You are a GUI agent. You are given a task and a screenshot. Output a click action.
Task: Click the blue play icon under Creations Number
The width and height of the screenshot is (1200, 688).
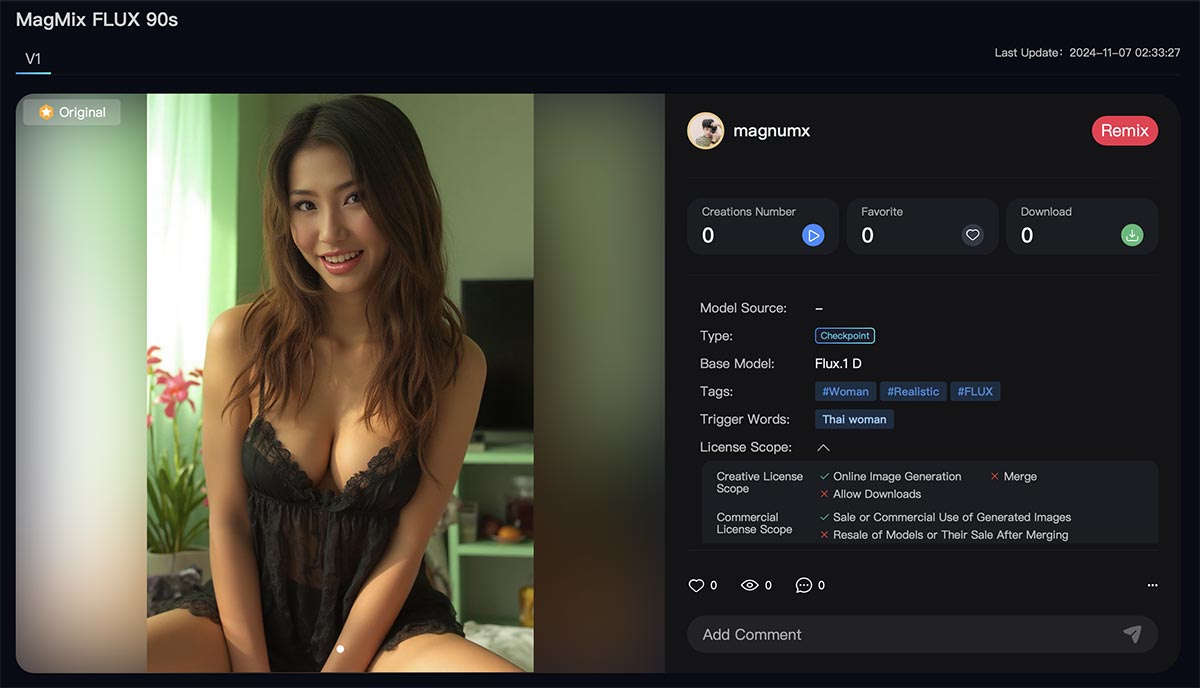coord(813,236)
